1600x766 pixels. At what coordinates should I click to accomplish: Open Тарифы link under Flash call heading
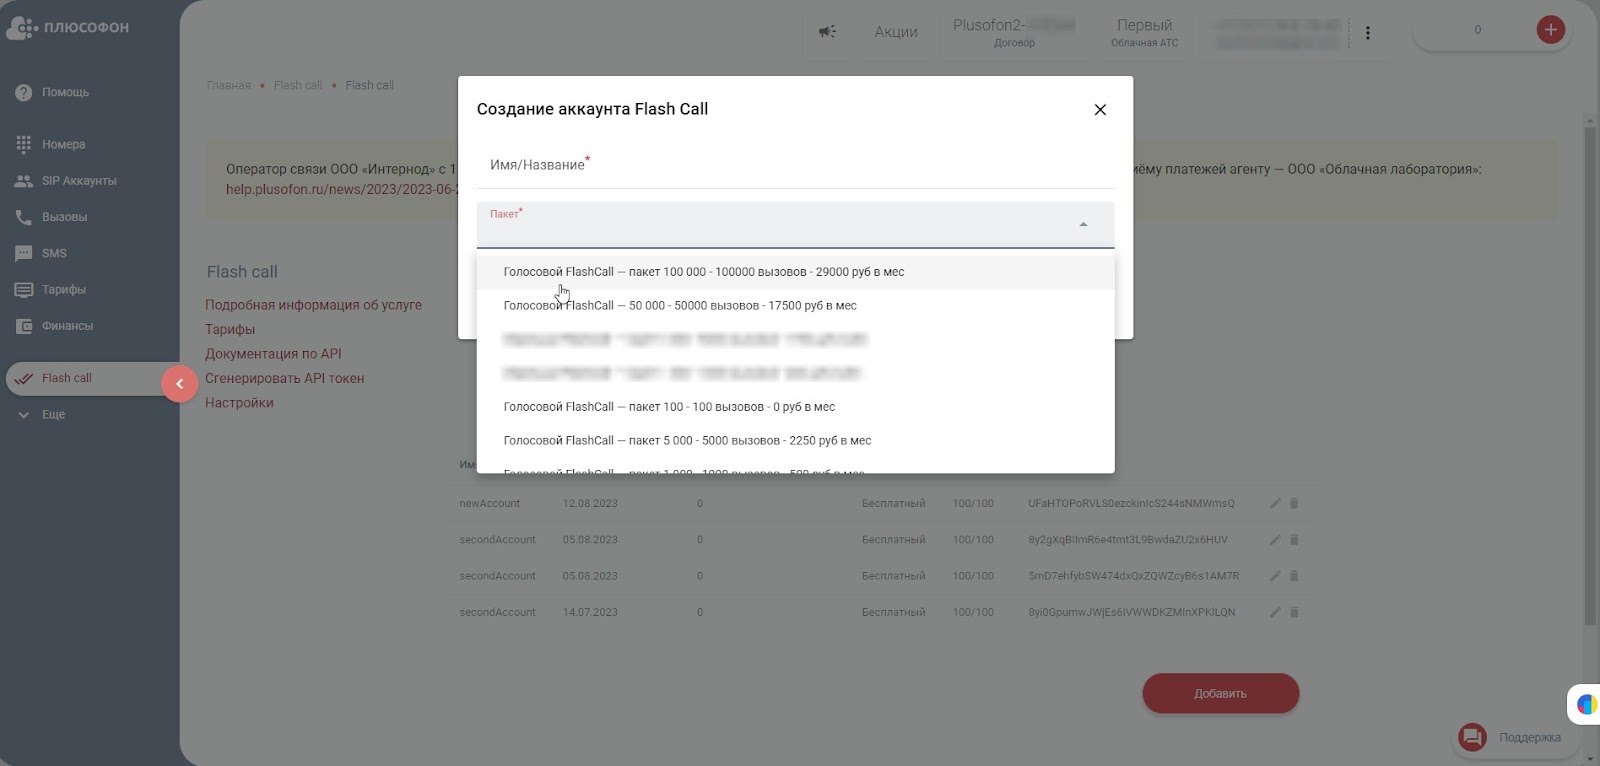230,329
